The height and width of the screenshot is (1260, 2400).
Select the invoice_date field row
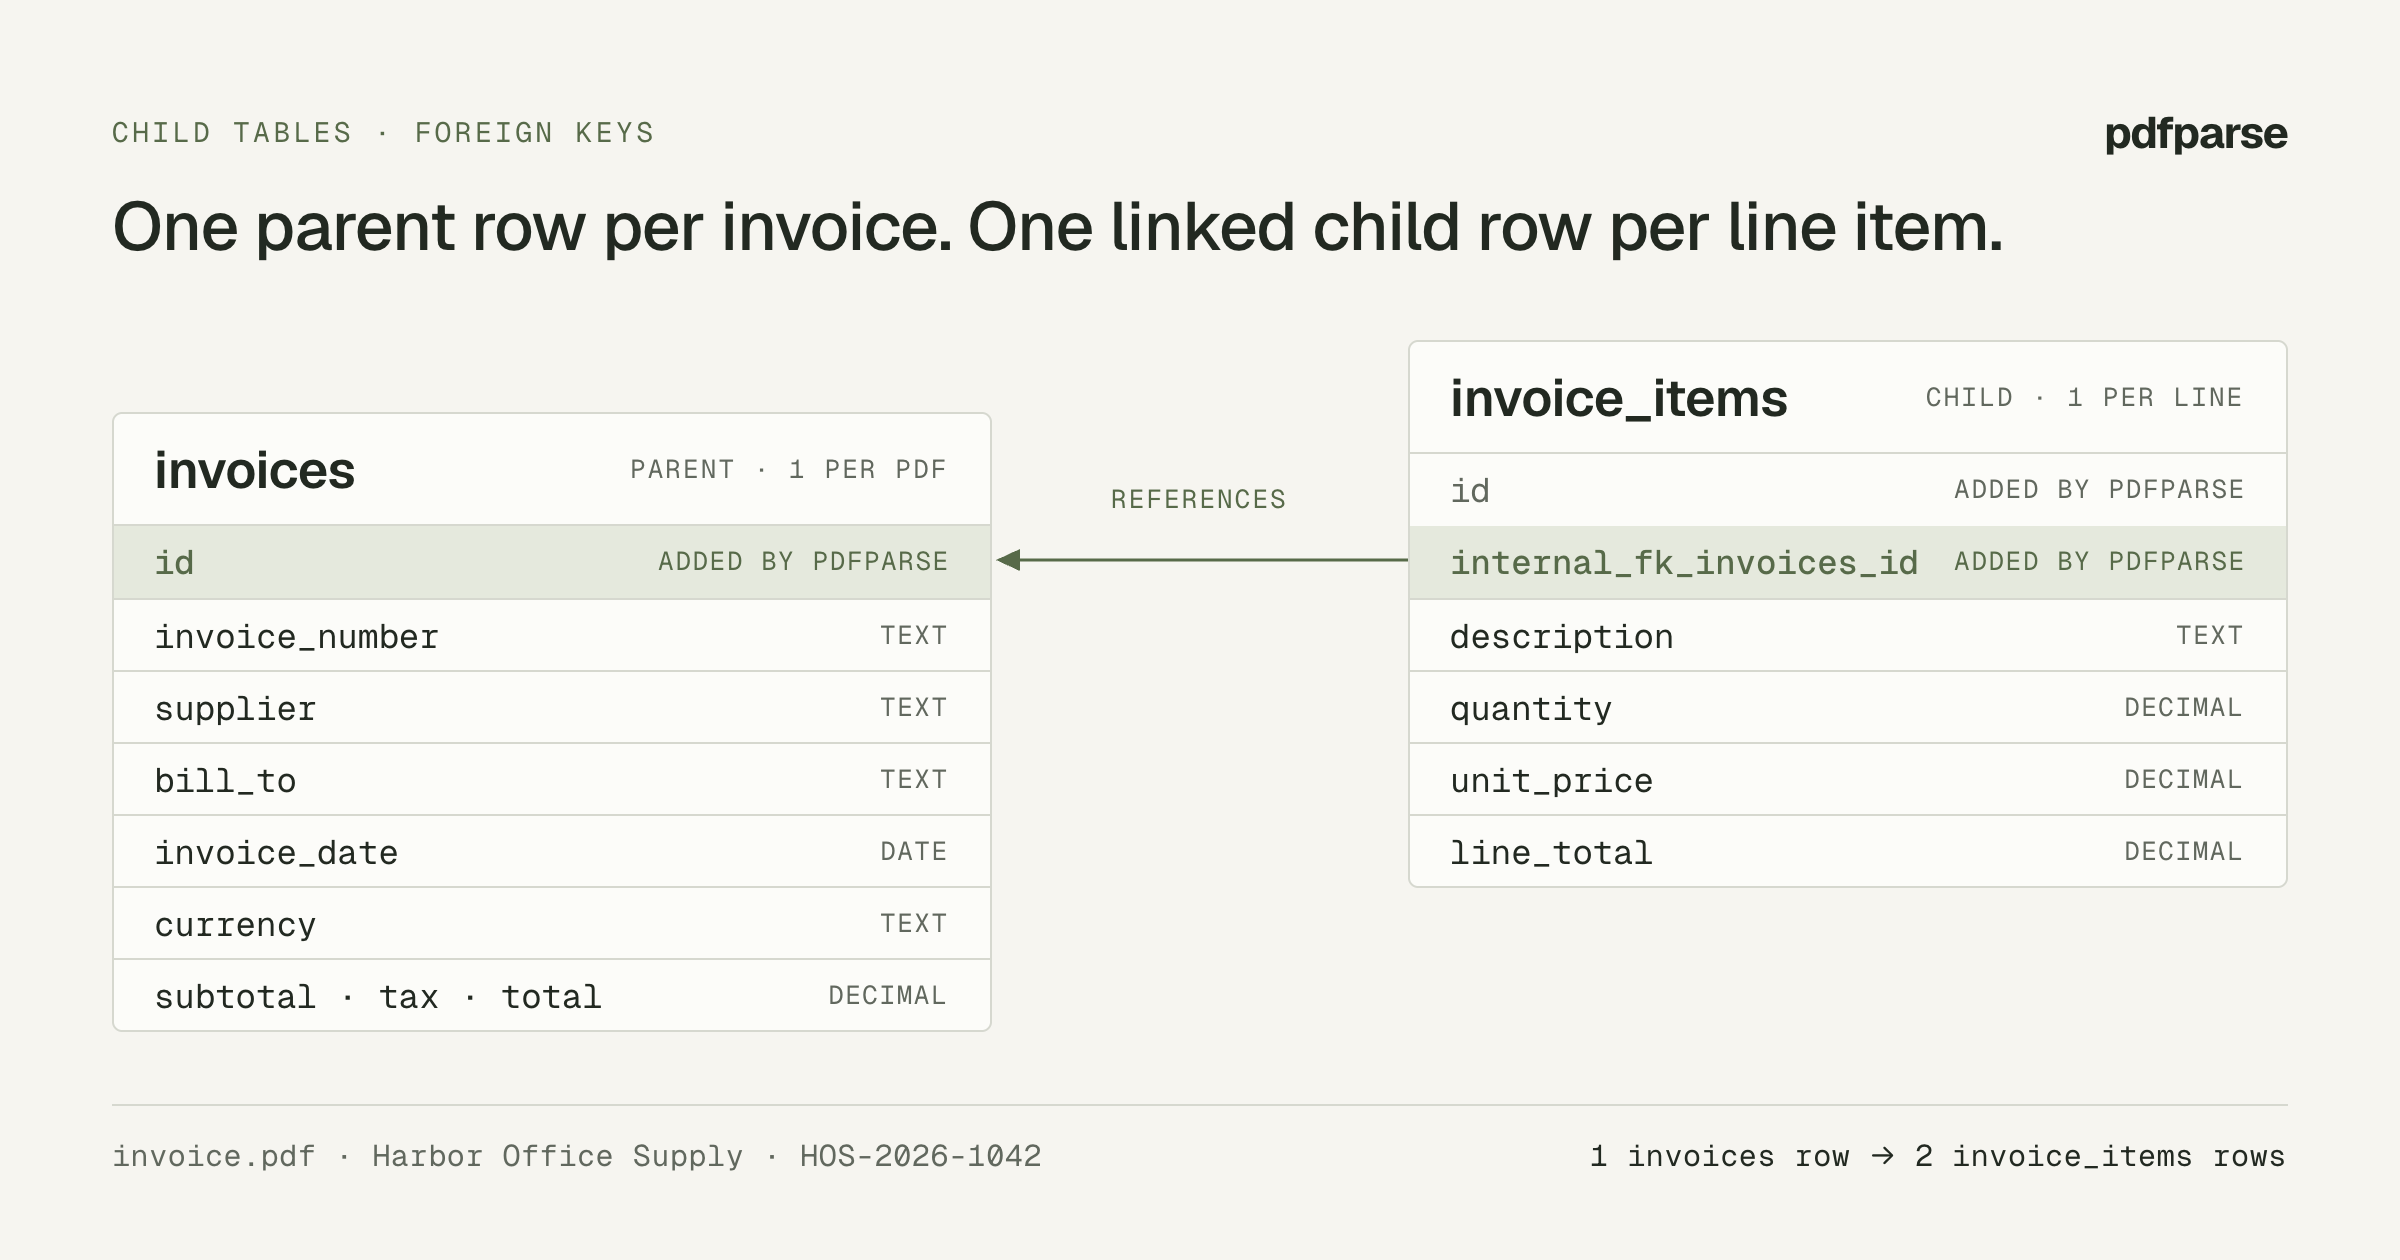click(552, 851)
